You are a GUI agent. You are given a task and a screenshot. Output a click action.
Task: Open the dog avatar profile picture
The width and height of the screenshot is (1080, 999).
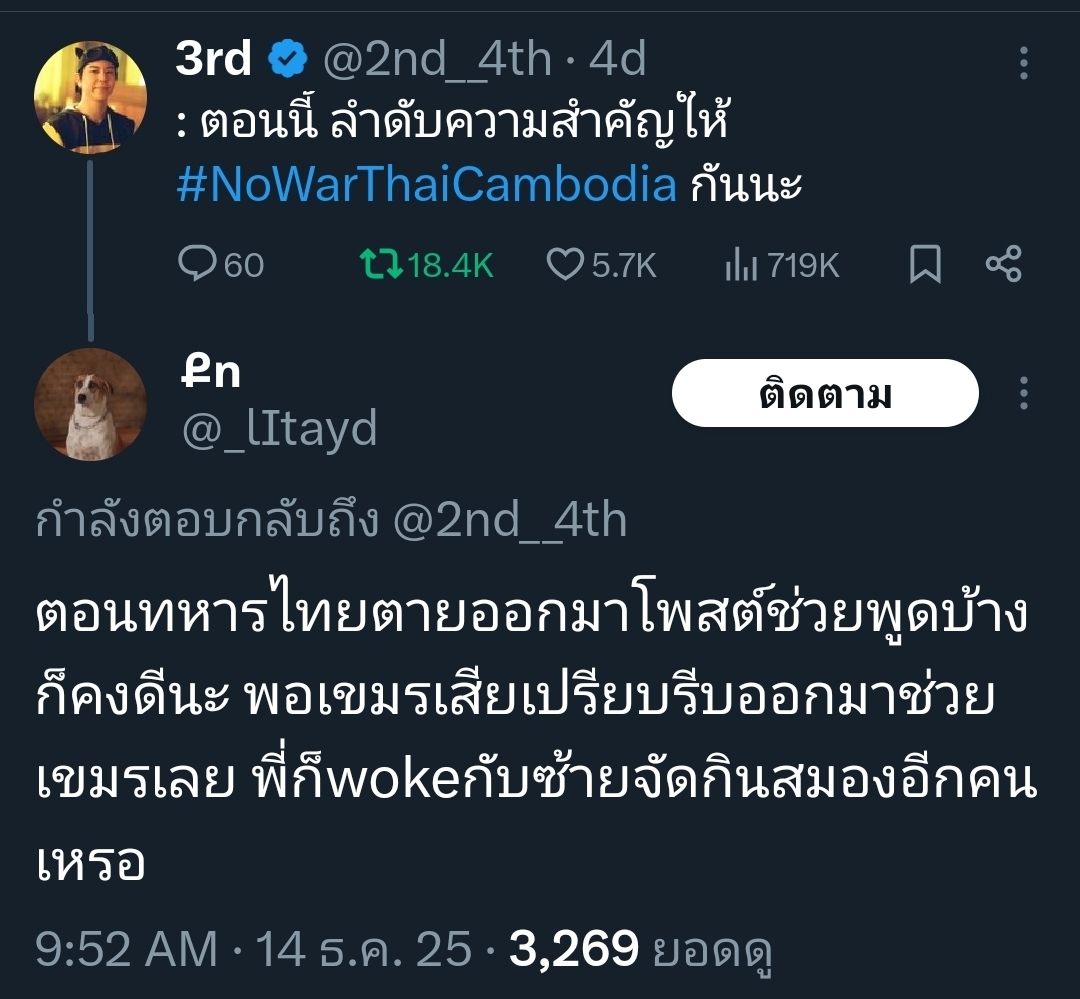(x=90, y=405)
